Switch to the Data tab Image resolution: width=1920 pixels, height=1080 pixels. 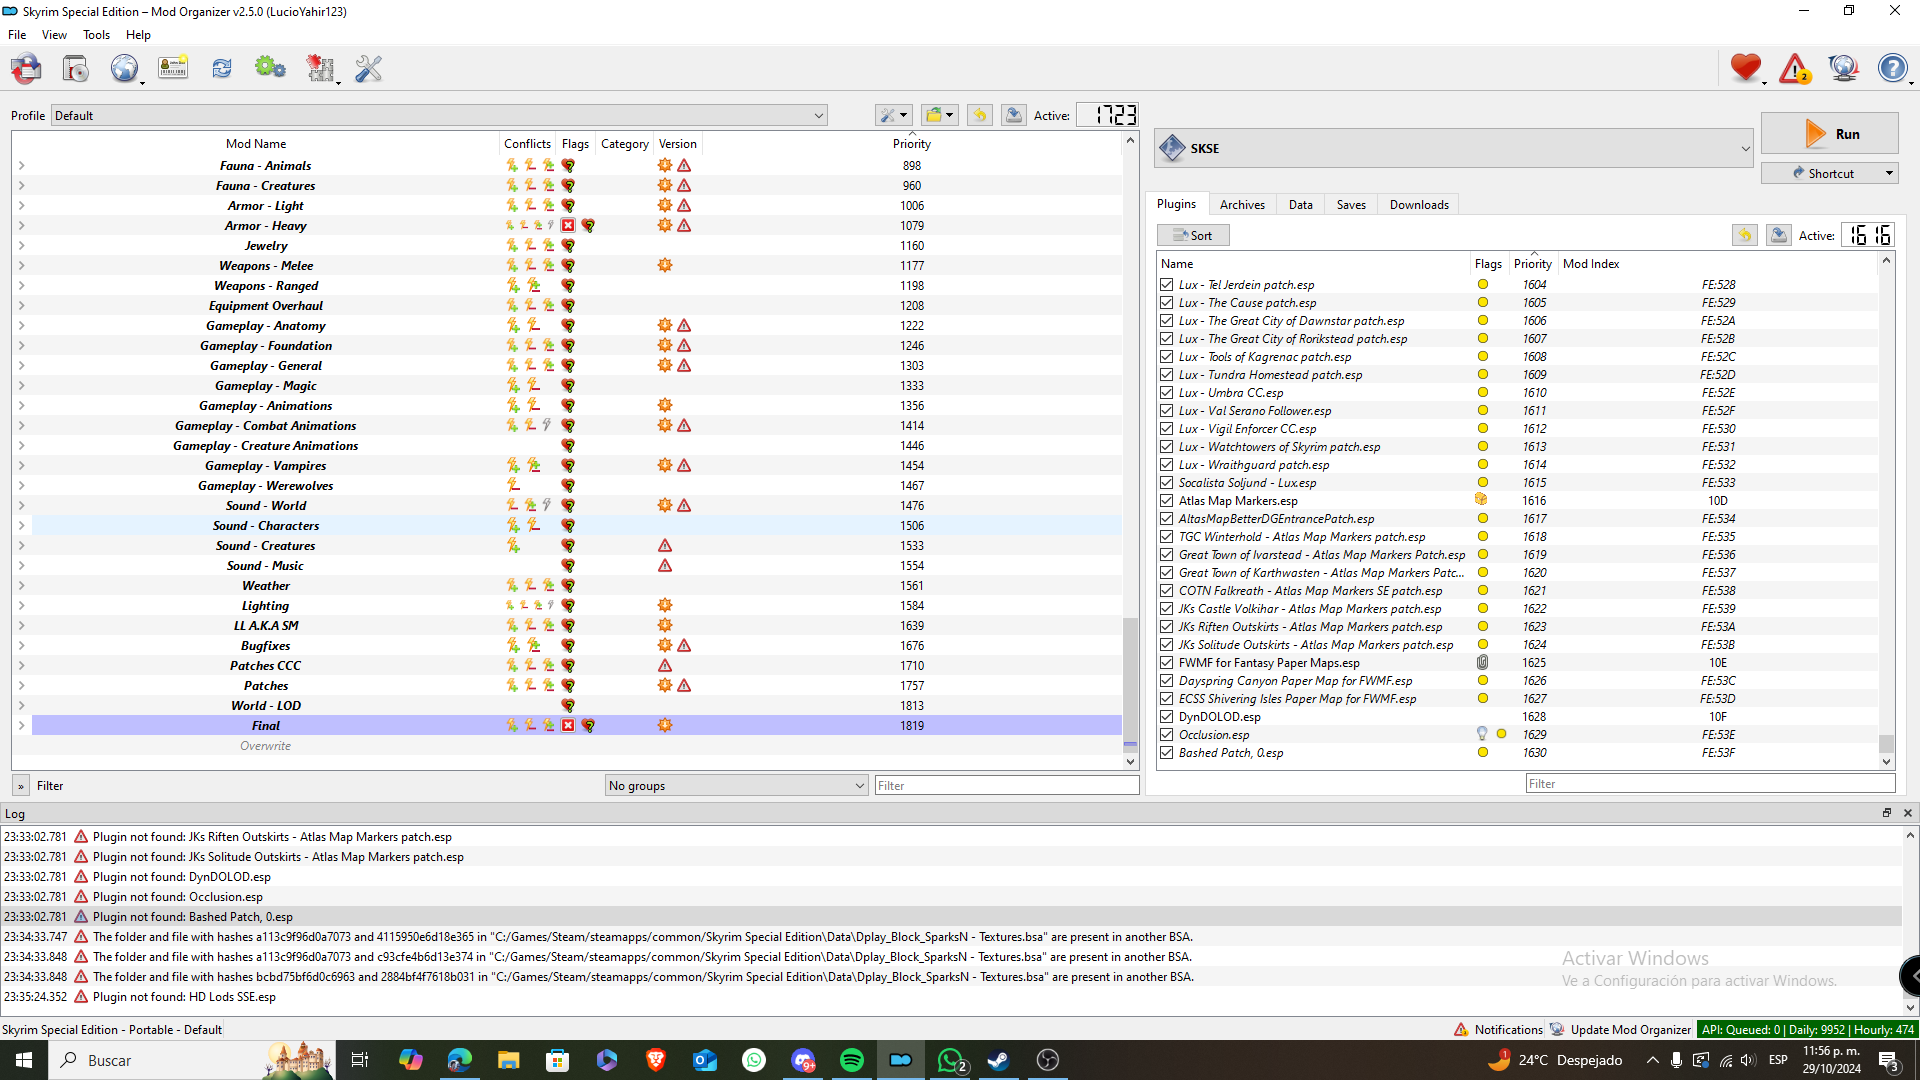coord(1301,204)
